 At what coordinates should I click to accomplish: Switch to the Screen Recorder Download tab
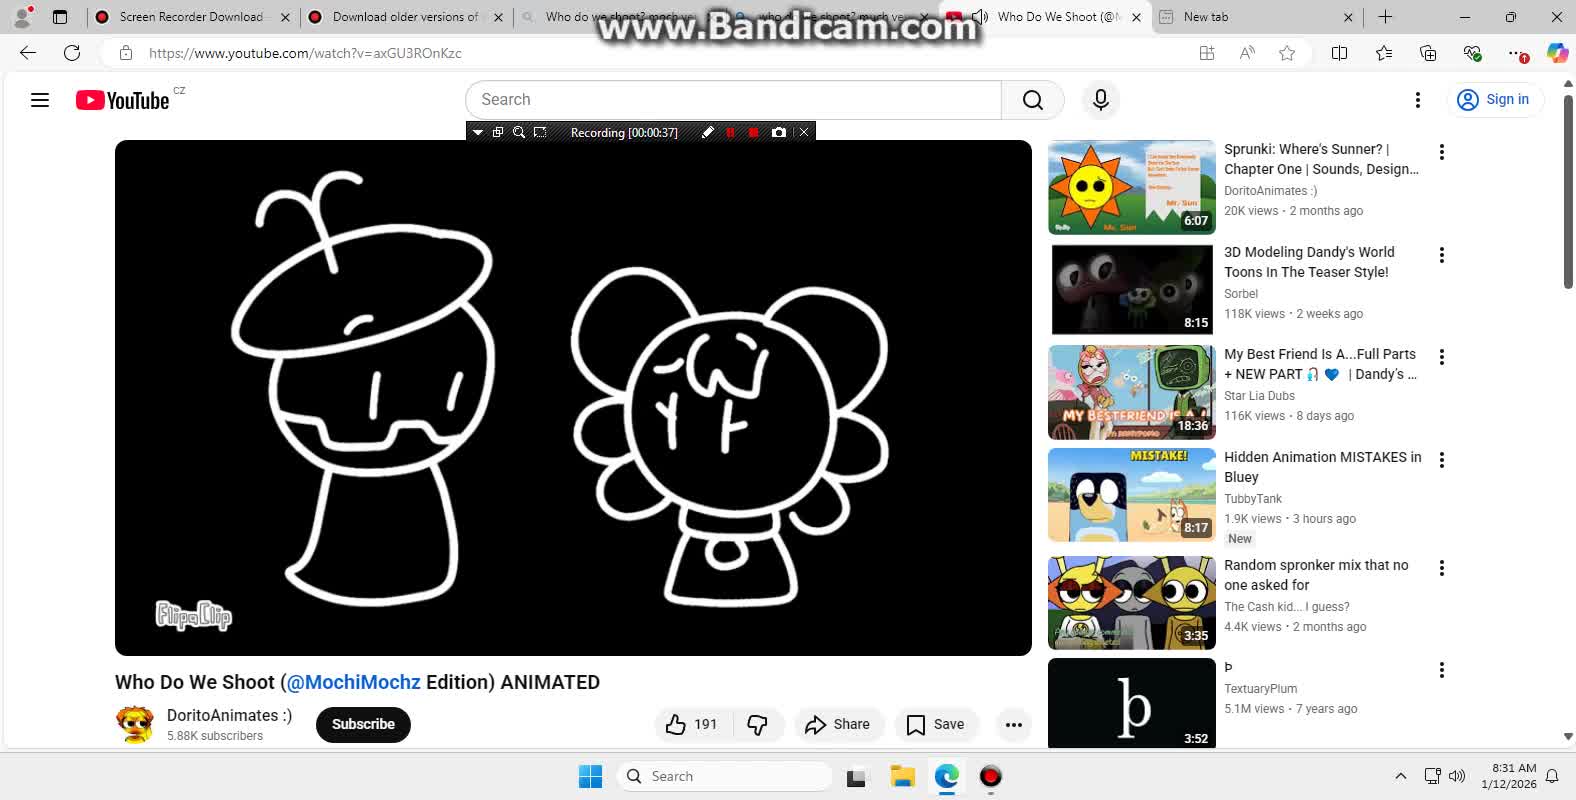coord(190,17)
